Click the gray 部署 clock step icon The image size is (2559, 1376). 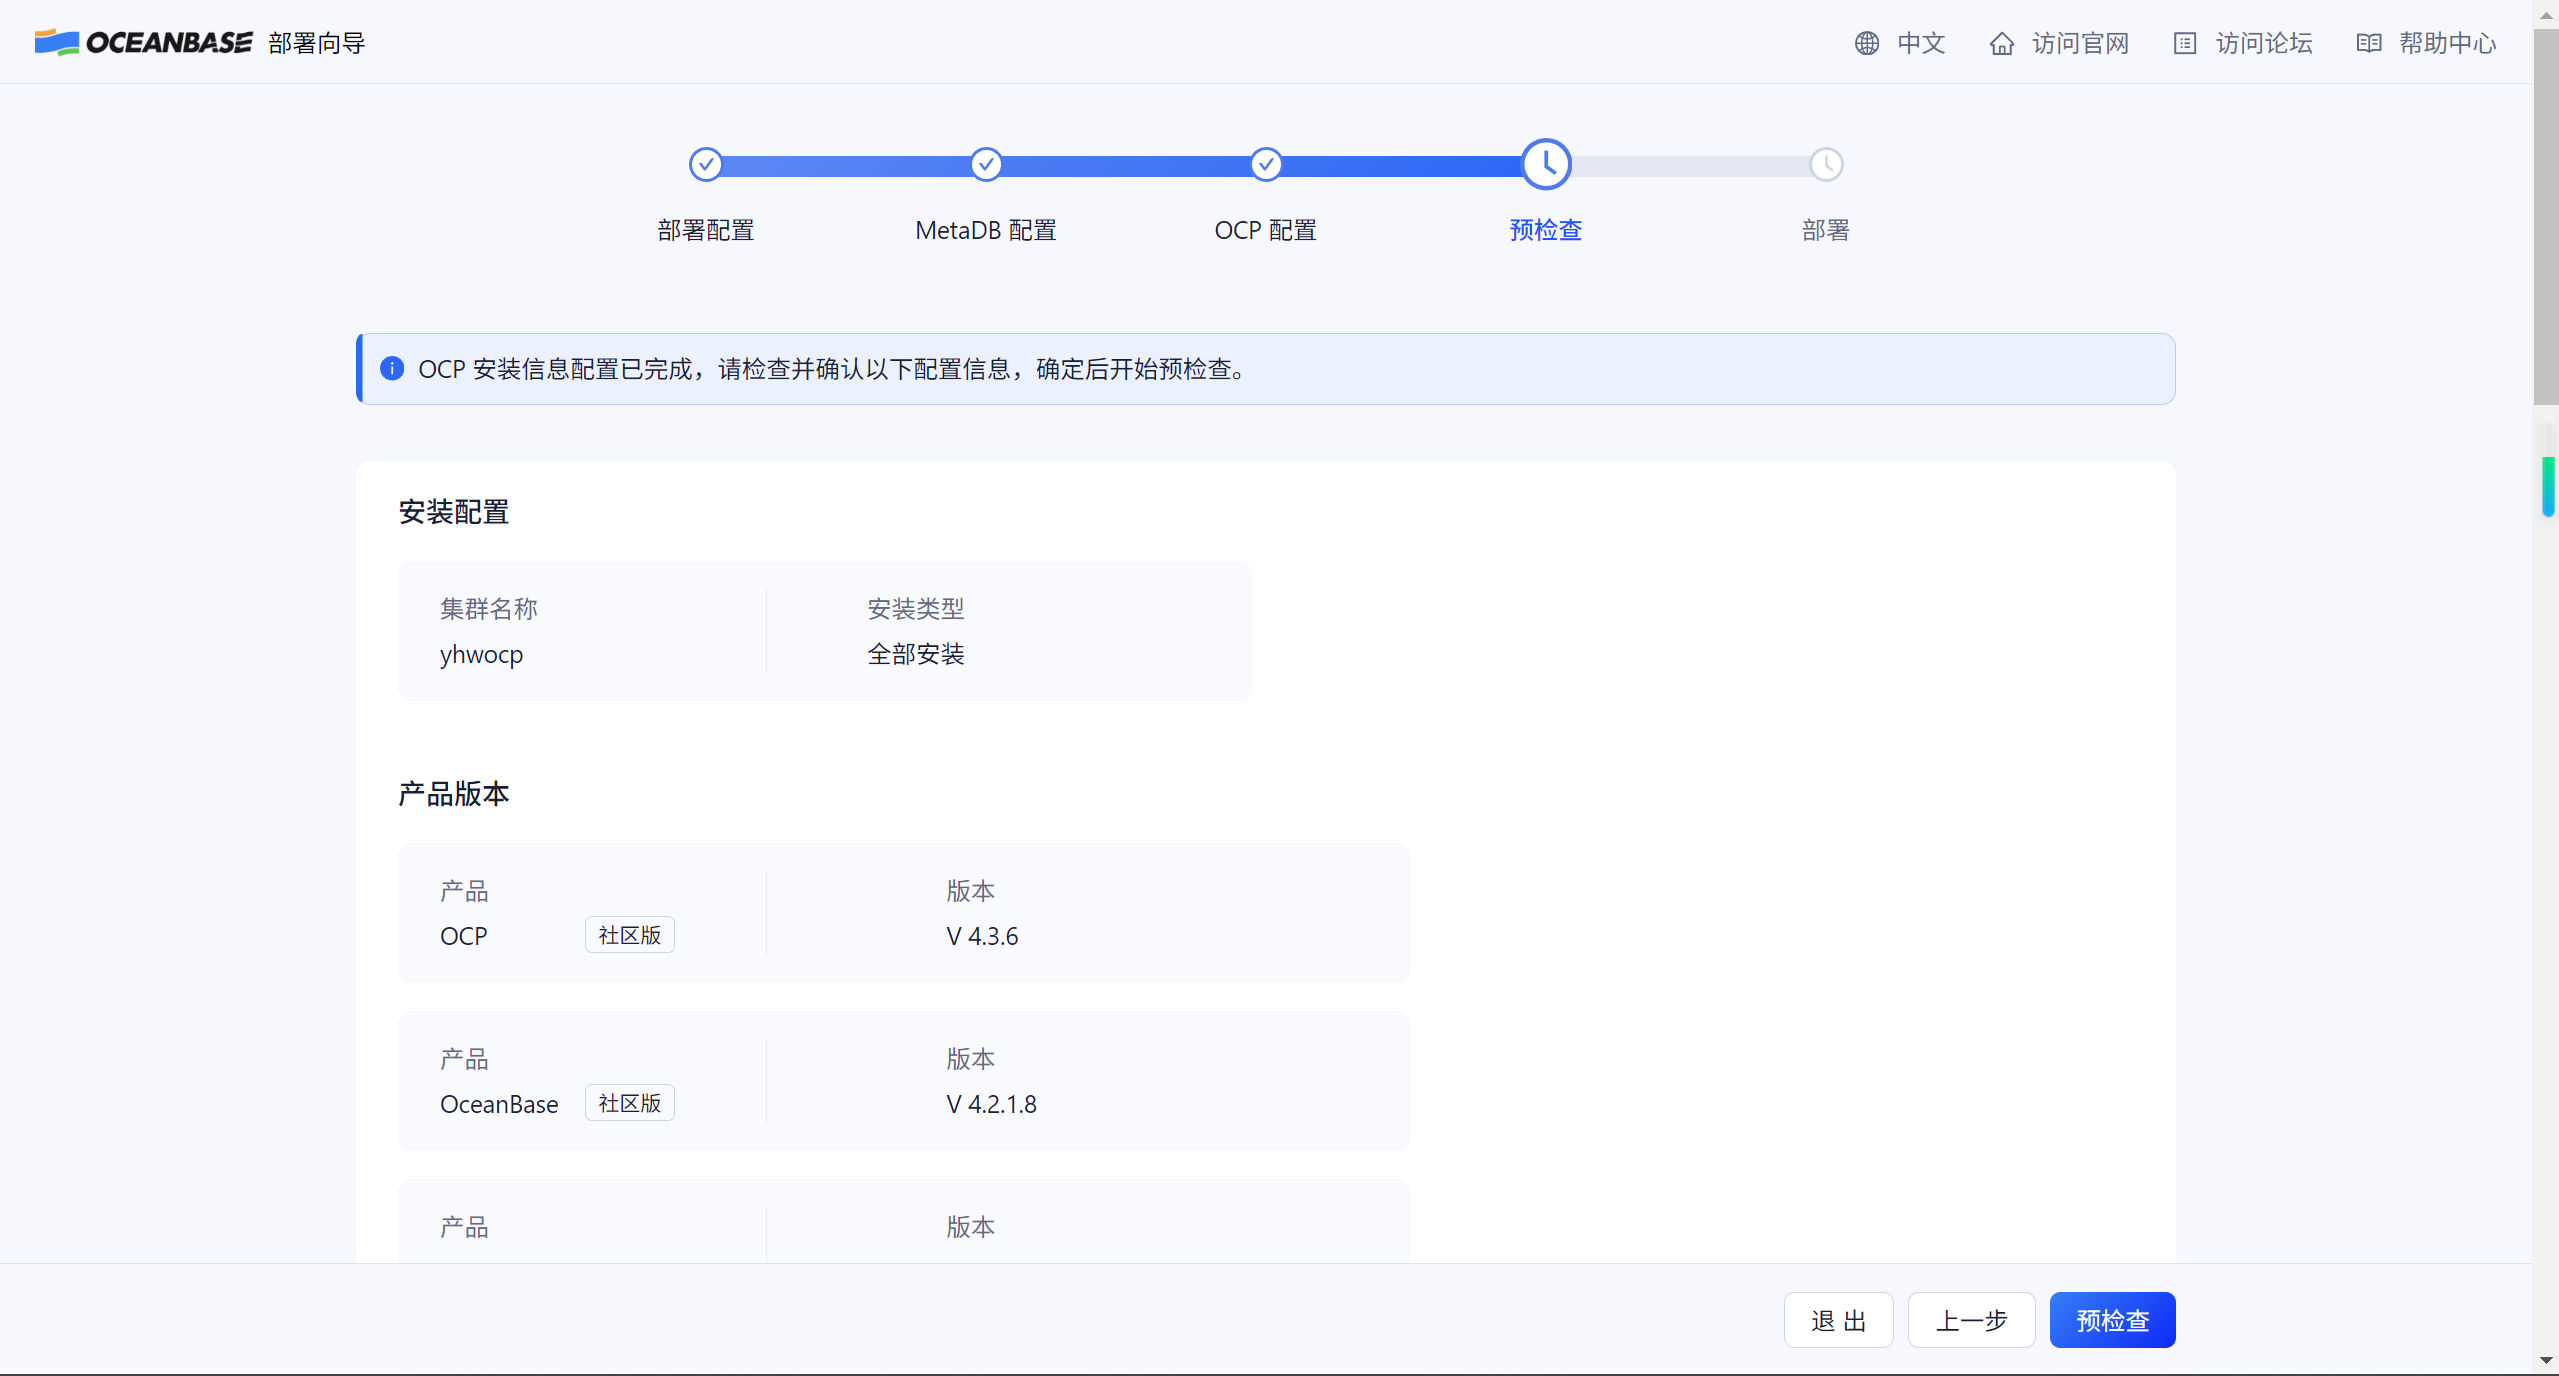pos(1826,164)
